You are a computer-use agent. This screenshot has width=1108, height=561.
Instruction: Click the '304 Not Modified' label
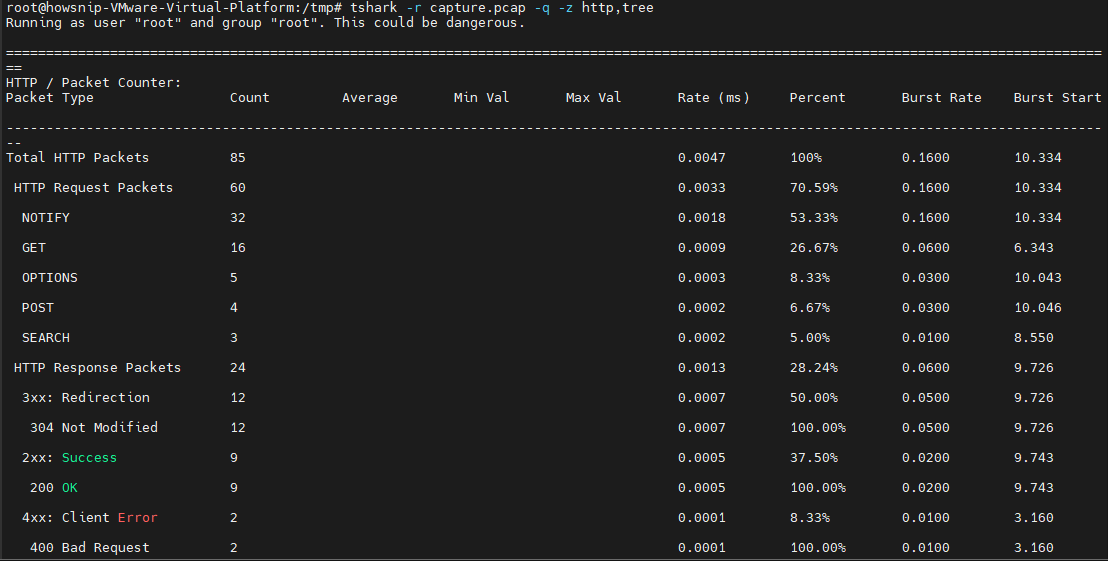pyautogui.click(x=93, y=427)
